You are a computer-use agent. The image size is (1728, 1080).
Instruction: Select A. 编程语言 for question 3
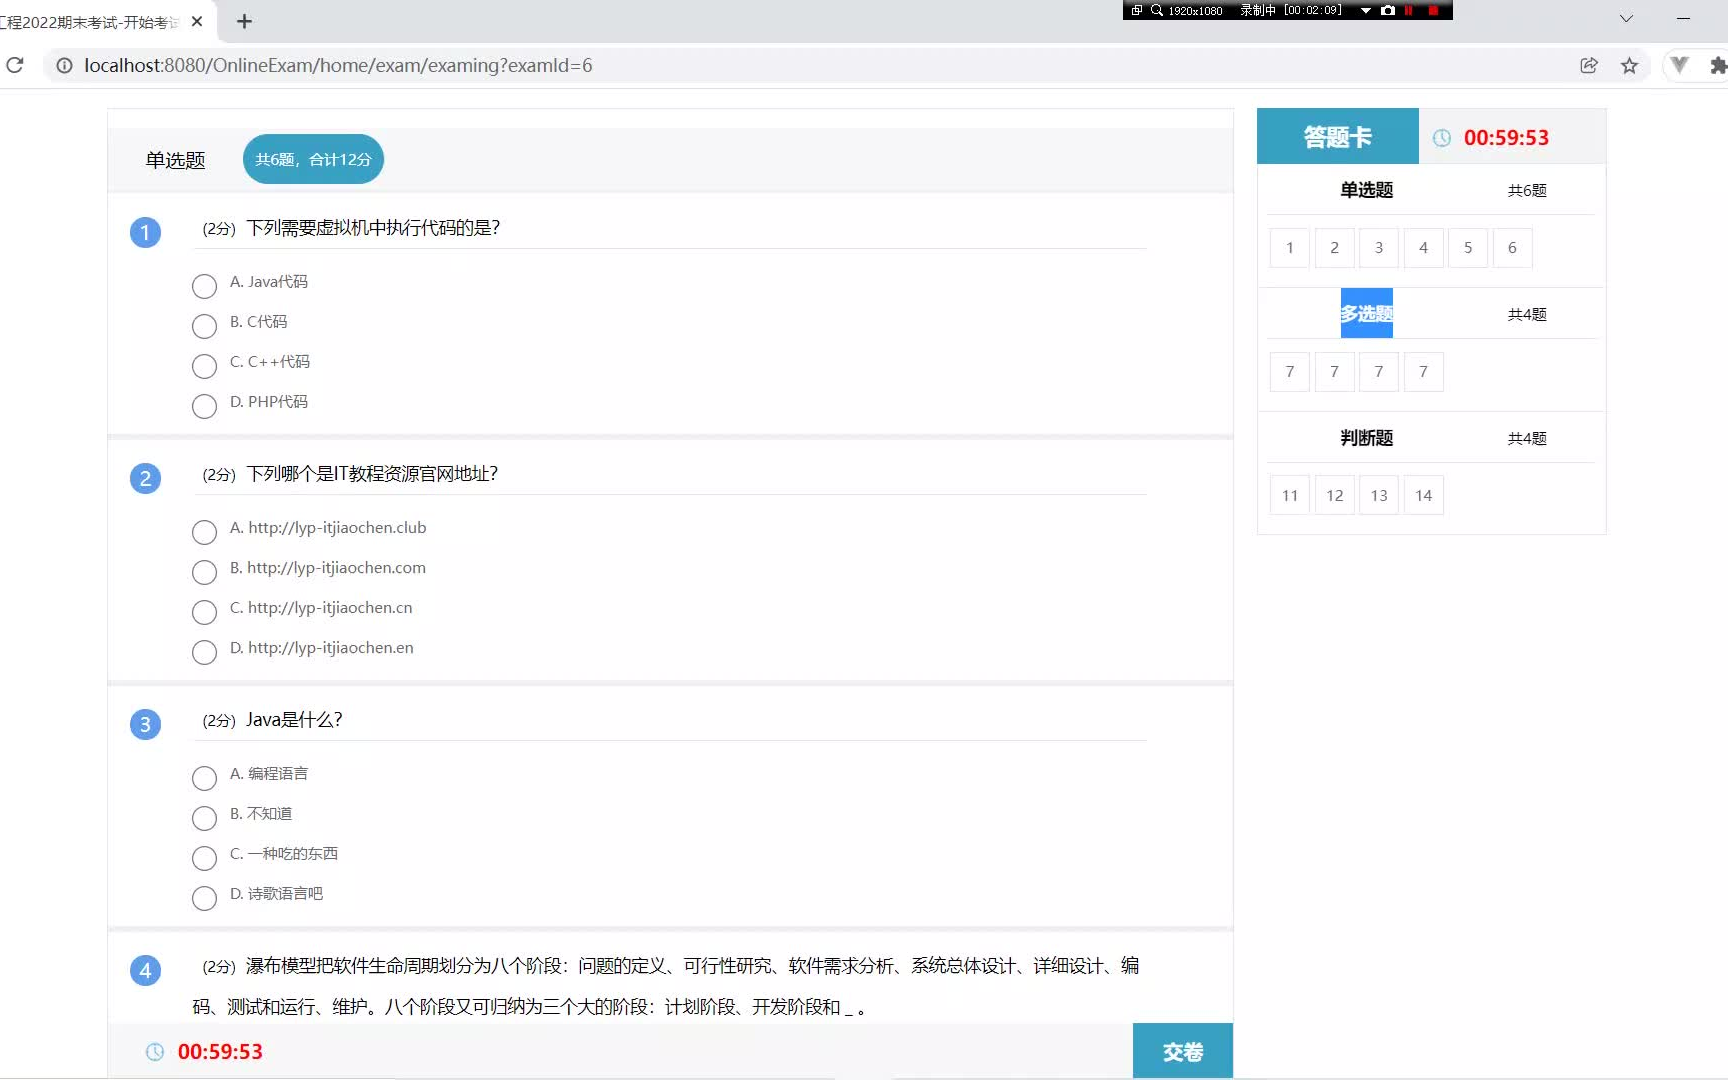click(204, 778)
